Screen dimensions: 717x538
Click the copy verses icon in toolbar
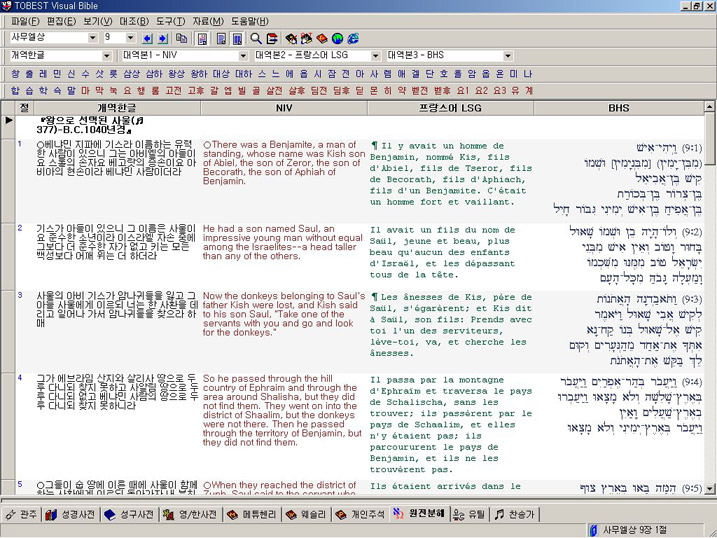[x=182, y=39]
